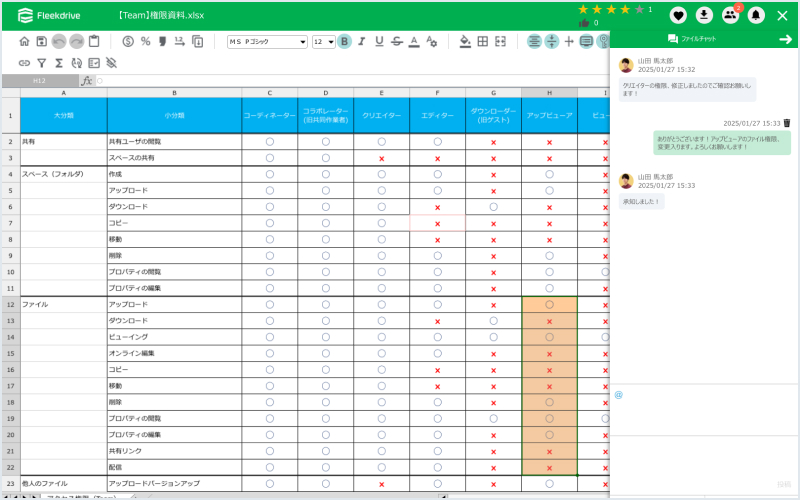Image resolution: width=800 pixels, height=500 pixels.
Task: Merge the selected cells
Action: tap(501, 42)
